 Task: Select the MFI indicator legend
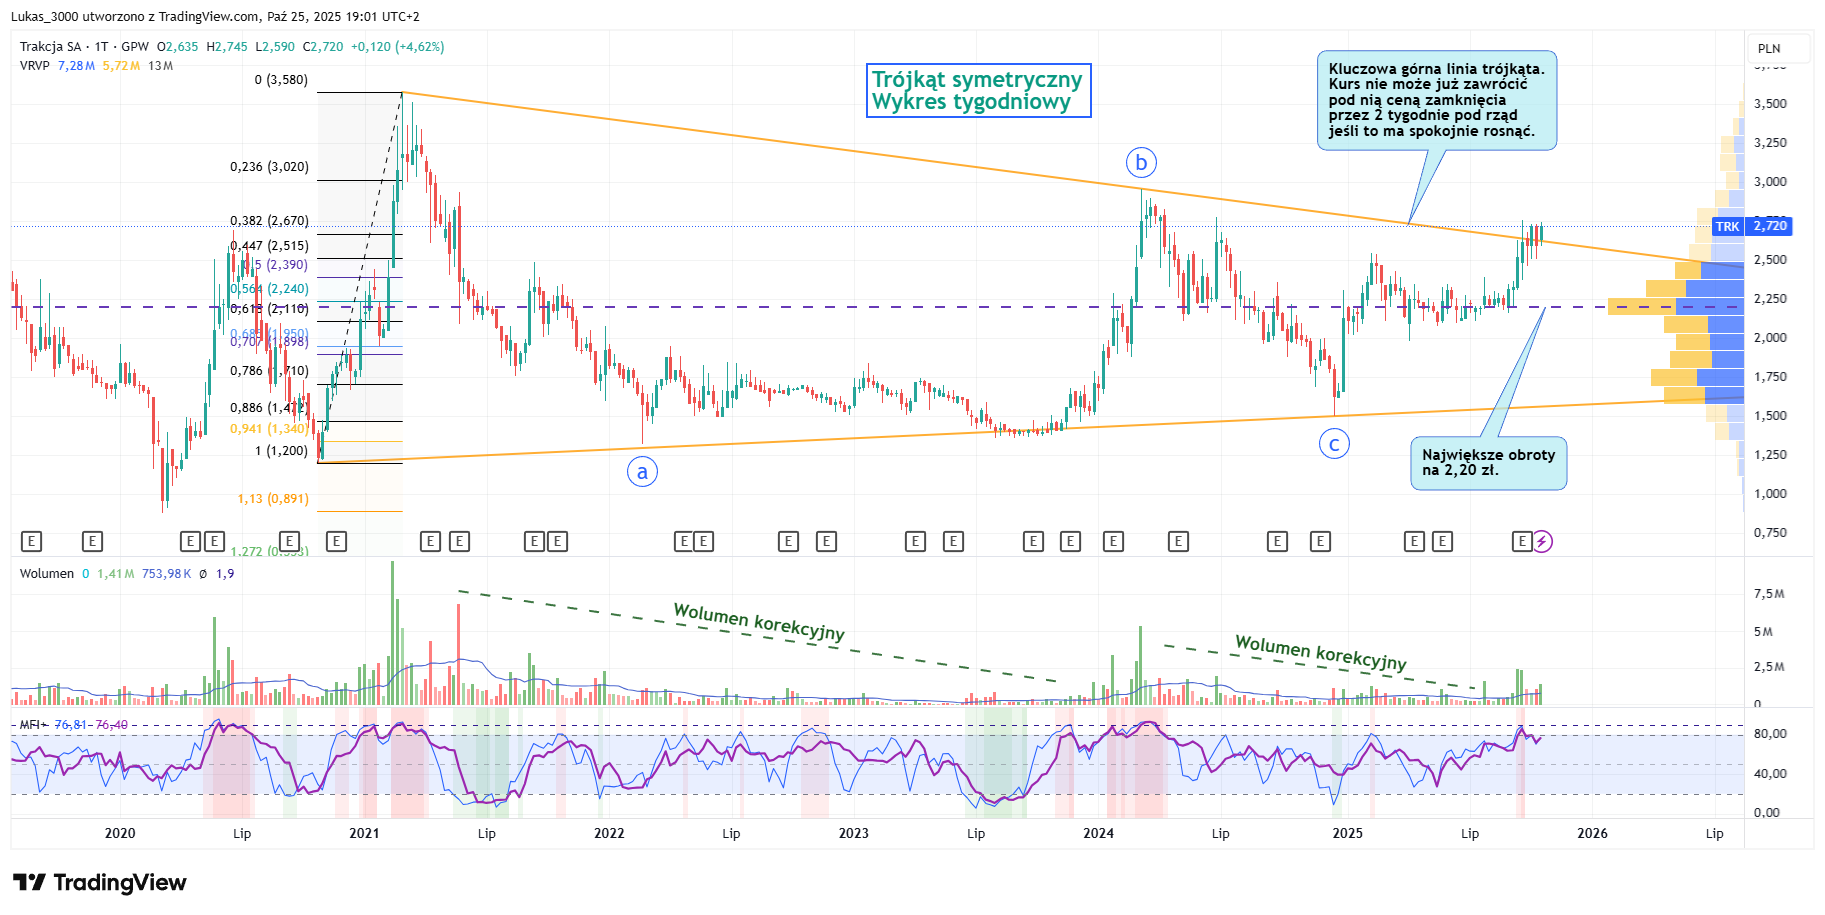[30, 725]
